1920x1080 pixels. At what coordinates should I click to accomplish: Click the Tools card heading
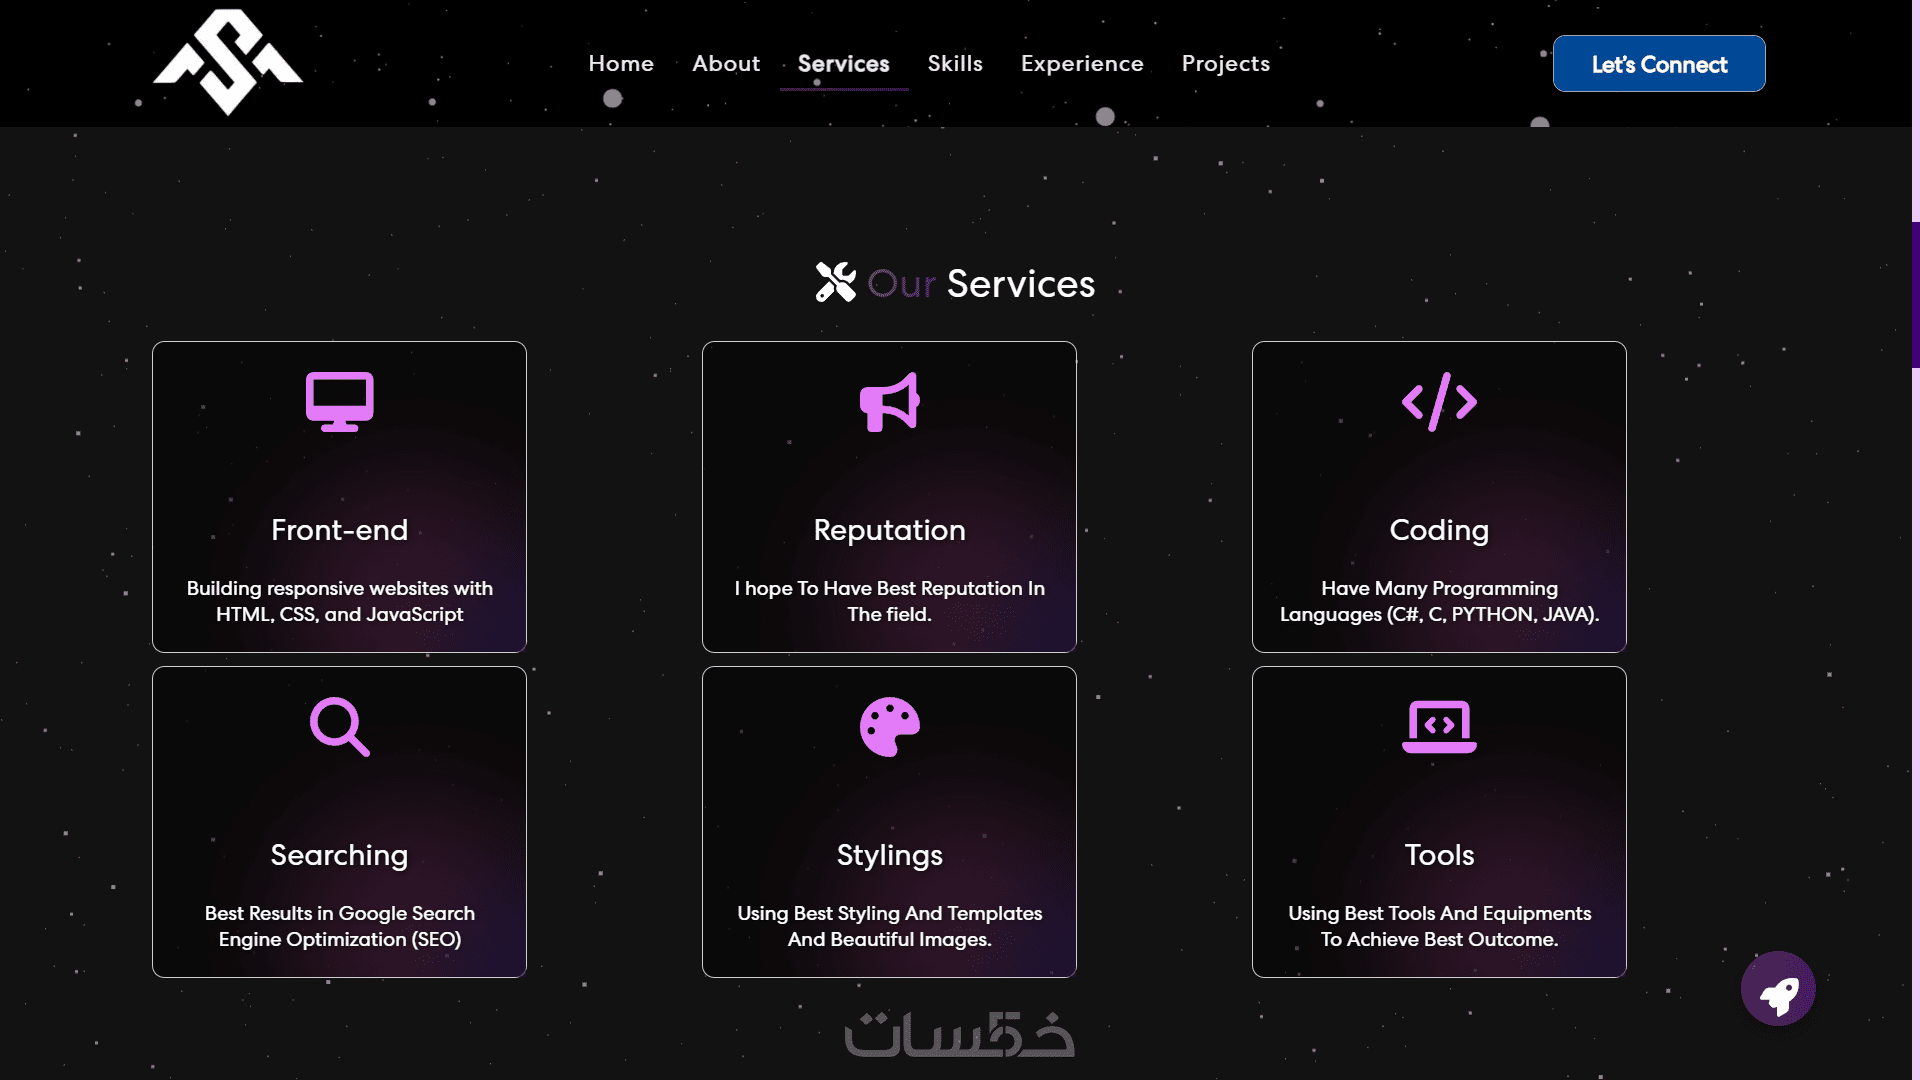tap(1439, 855)
